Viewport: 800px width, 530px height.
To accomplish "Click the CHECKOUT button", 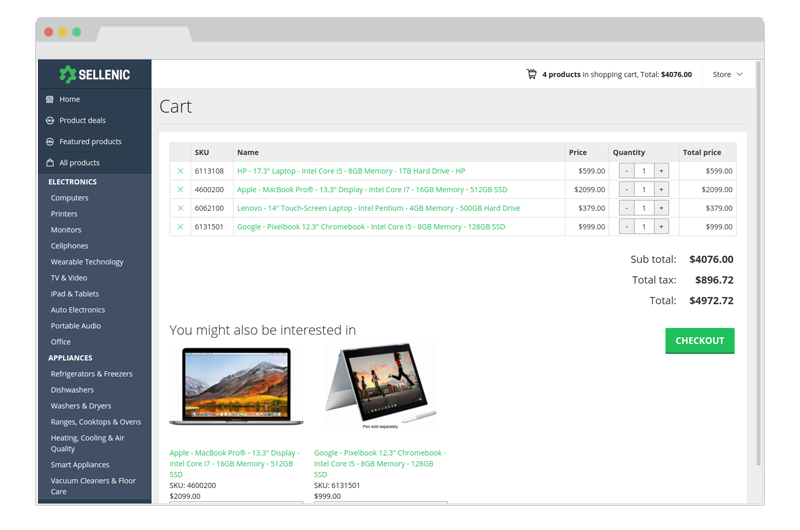I will click(x=699, y=341).
